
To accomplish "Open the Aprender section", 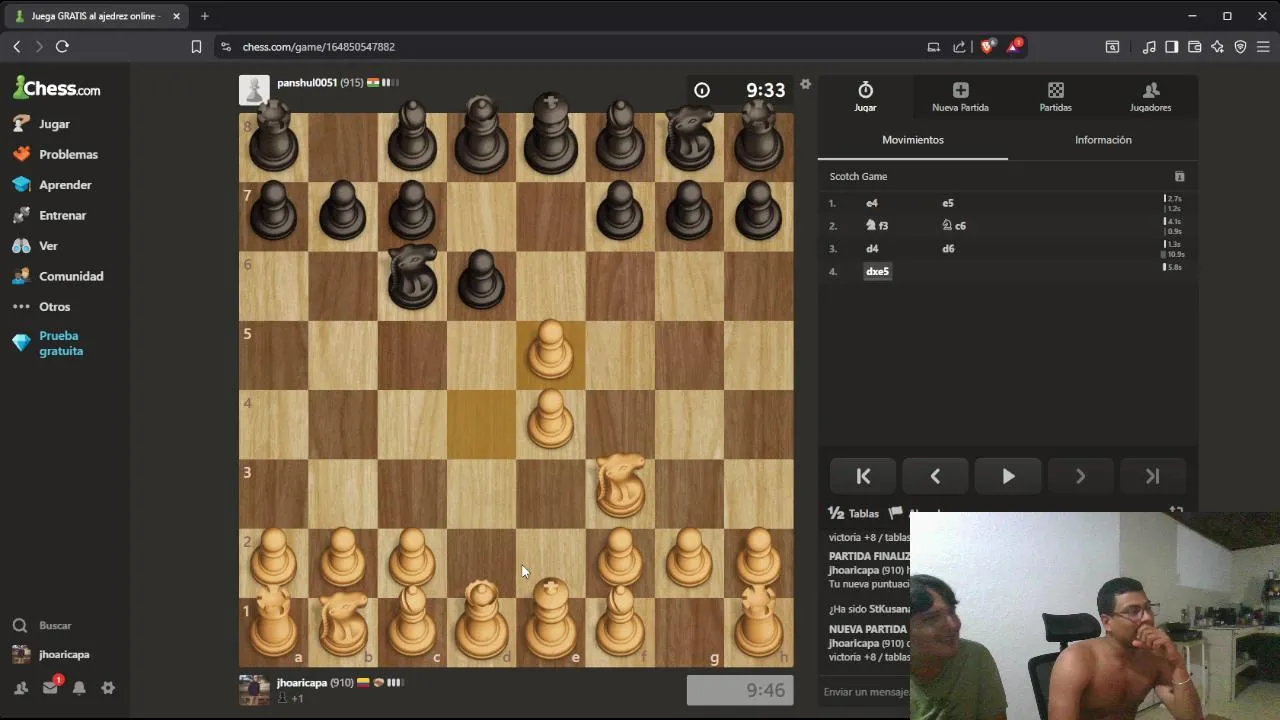I will coord(52,185).
